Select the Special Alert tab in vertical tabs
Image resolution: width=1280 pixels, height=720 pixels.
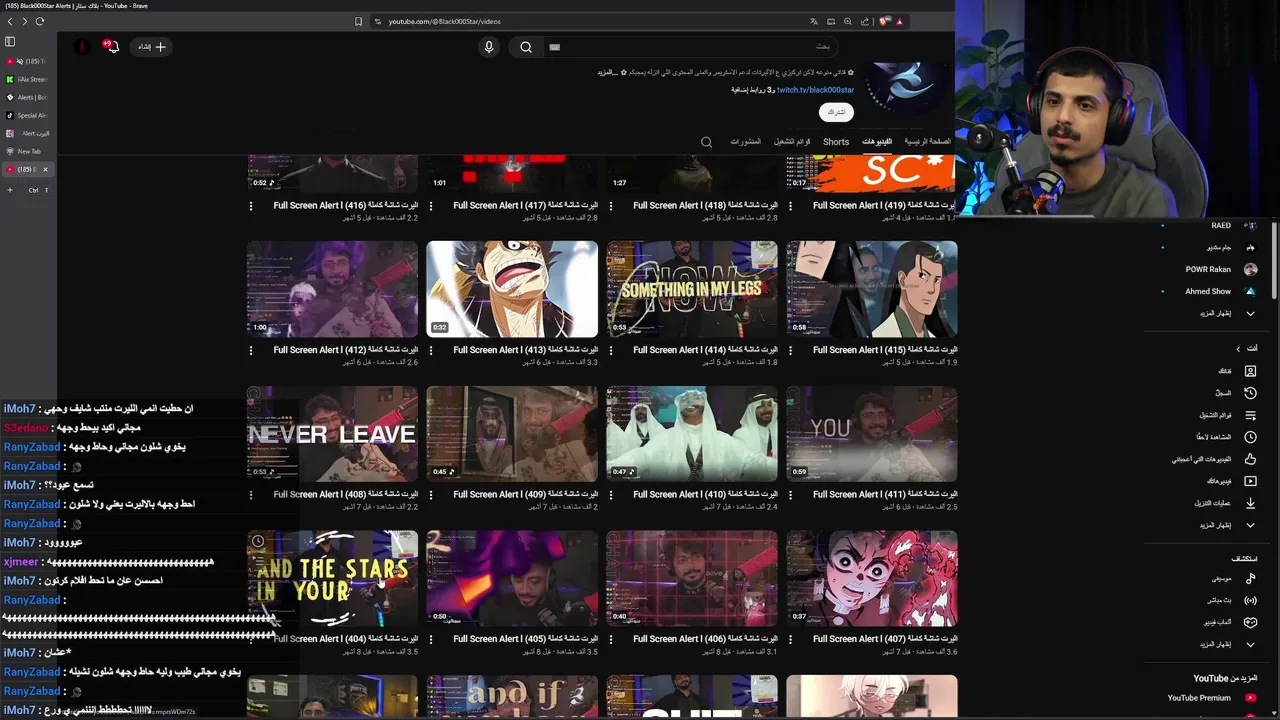tap(28, 115)
